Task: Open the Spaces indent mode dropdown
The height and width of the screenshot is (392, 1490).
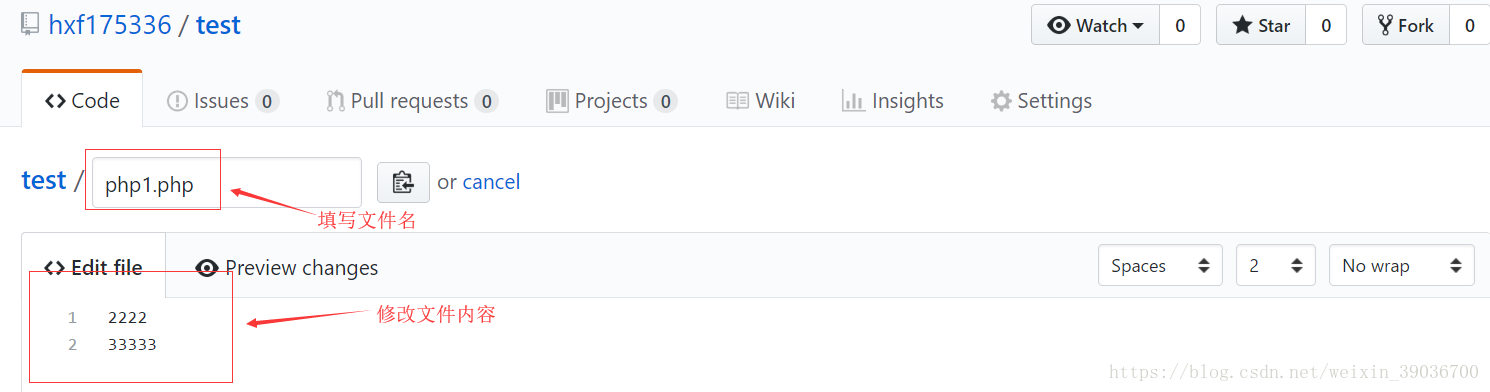Action: click(1160, 266)
